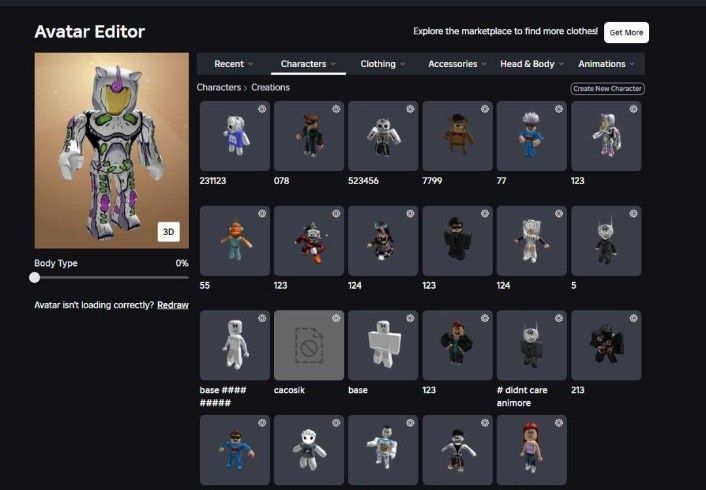The image size is (706, 490).
Task: Open settings gear on character 55
Action: [x=262, y=213]
